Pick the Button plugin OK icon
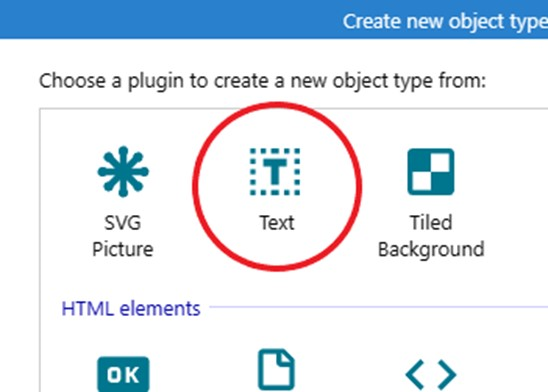This screenshot has width=548, height=392. [x=123, y=374]
